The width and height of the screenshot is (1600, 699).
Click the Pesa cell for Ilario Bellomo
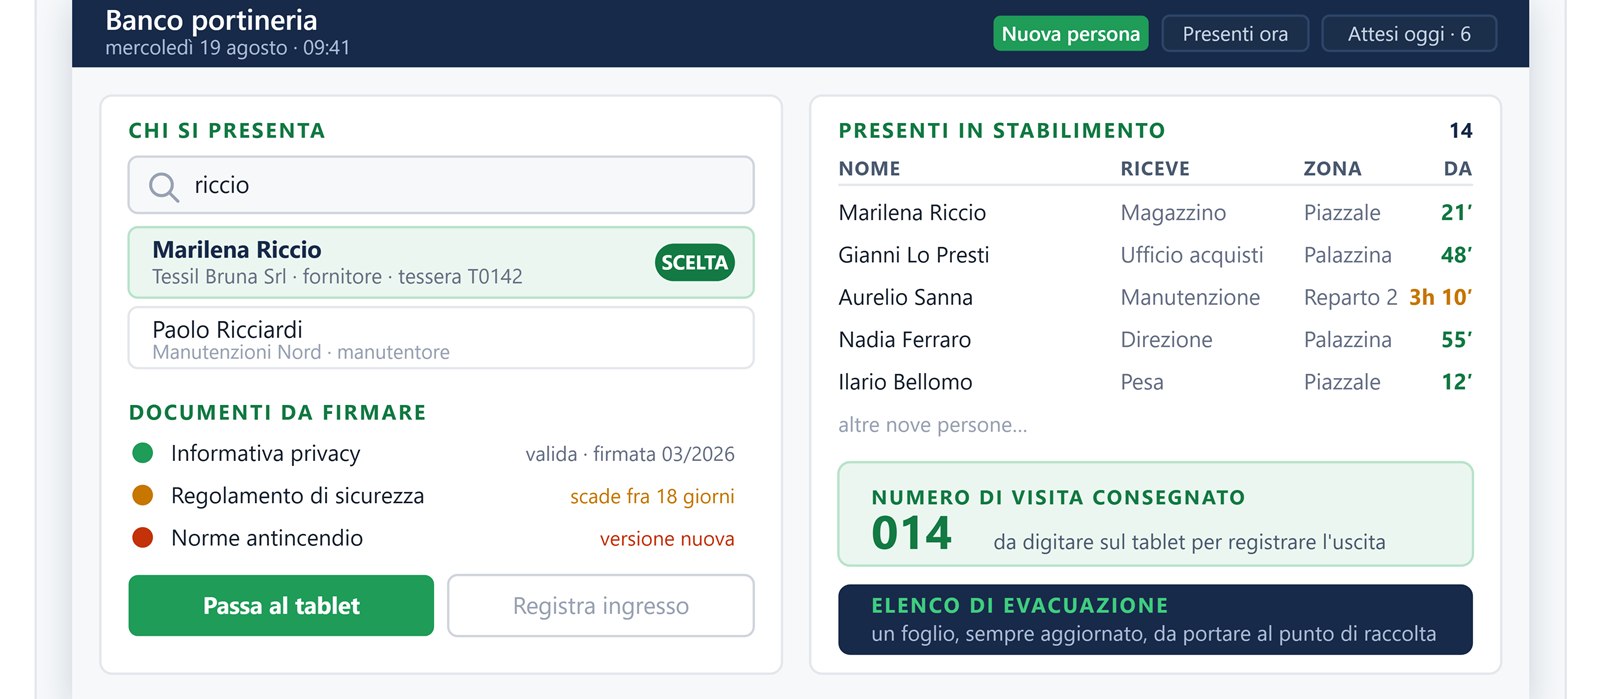(x=1142, y=382)
